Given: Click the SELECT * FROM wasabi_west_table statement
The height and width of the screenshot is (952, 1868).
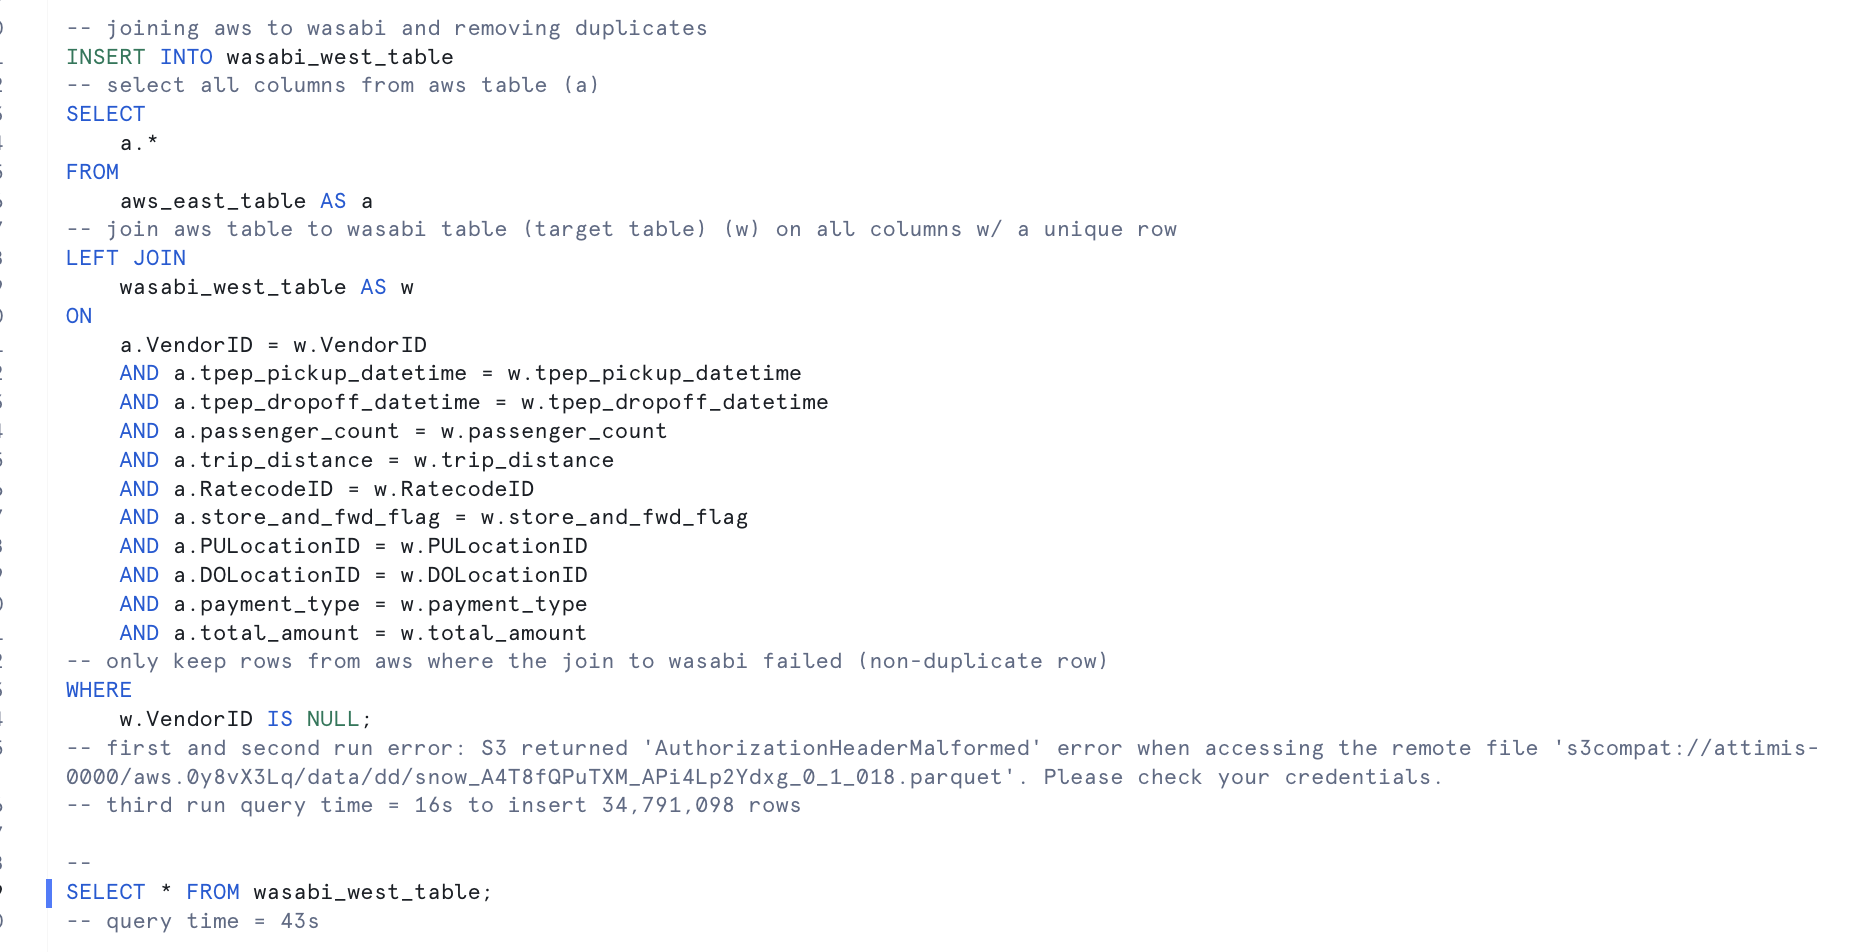Looking at the screenshot, I should (279, 892).
